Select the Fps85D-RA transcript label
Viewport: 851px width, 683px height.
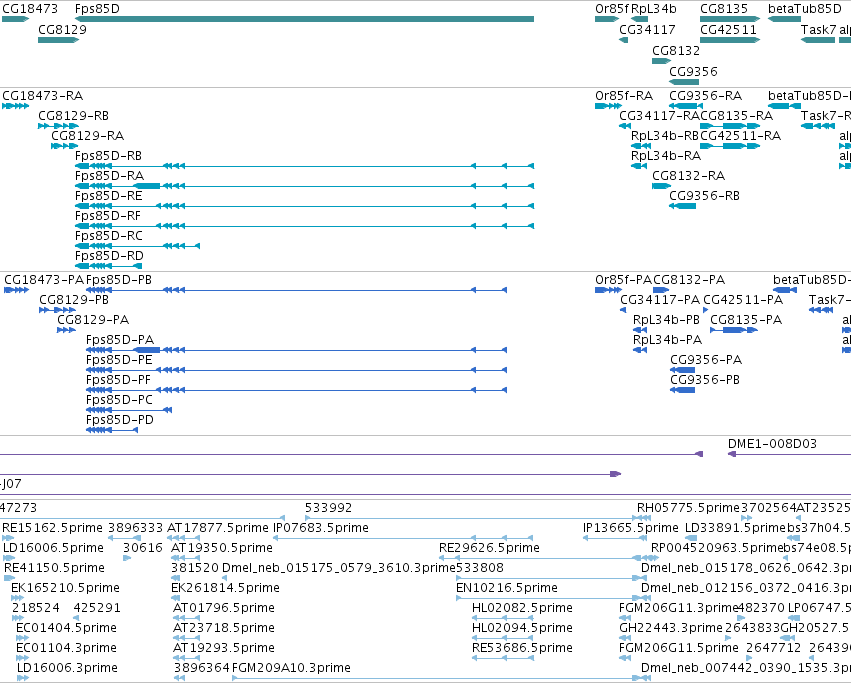click(110, 176)
